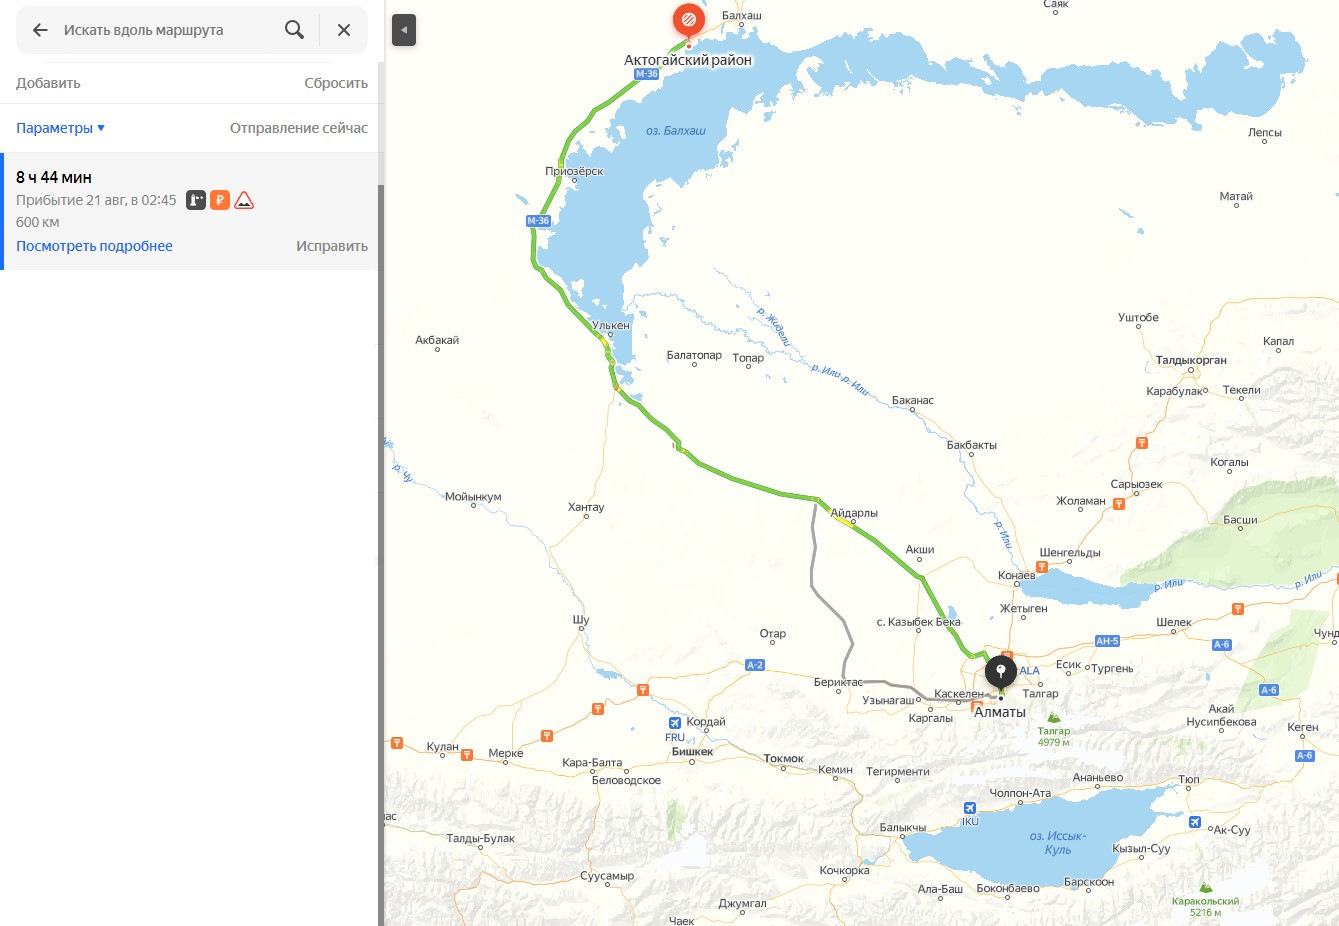Image resolution: width=1339 pixels, height=926 pixels.
Task: Close route panel with the X icon
Action: pos(344,30)
